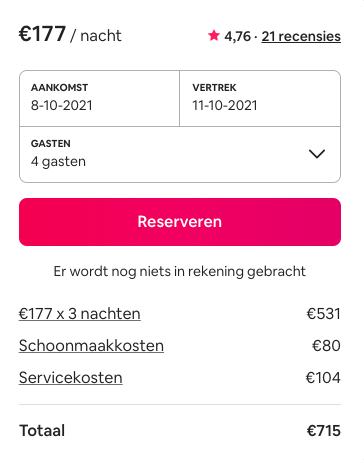Click the 4,76 rating score
Image resolution: width=364 pixels, height=460 pixels.
(237, 36)
